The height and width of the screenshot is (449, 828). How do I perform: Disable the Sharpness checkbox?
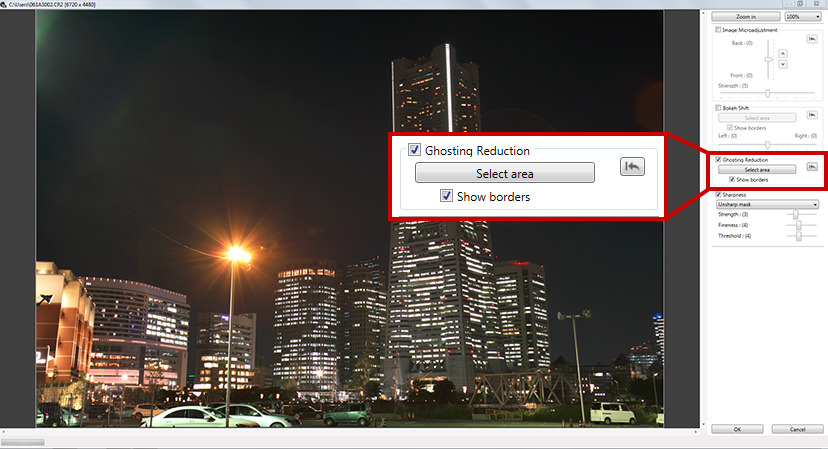tap(718, 194)
